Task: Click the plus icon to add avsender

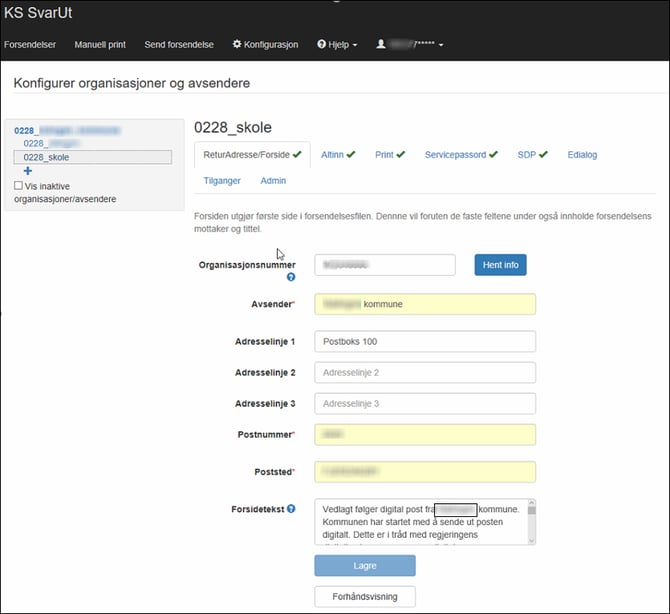Action: 27,171
